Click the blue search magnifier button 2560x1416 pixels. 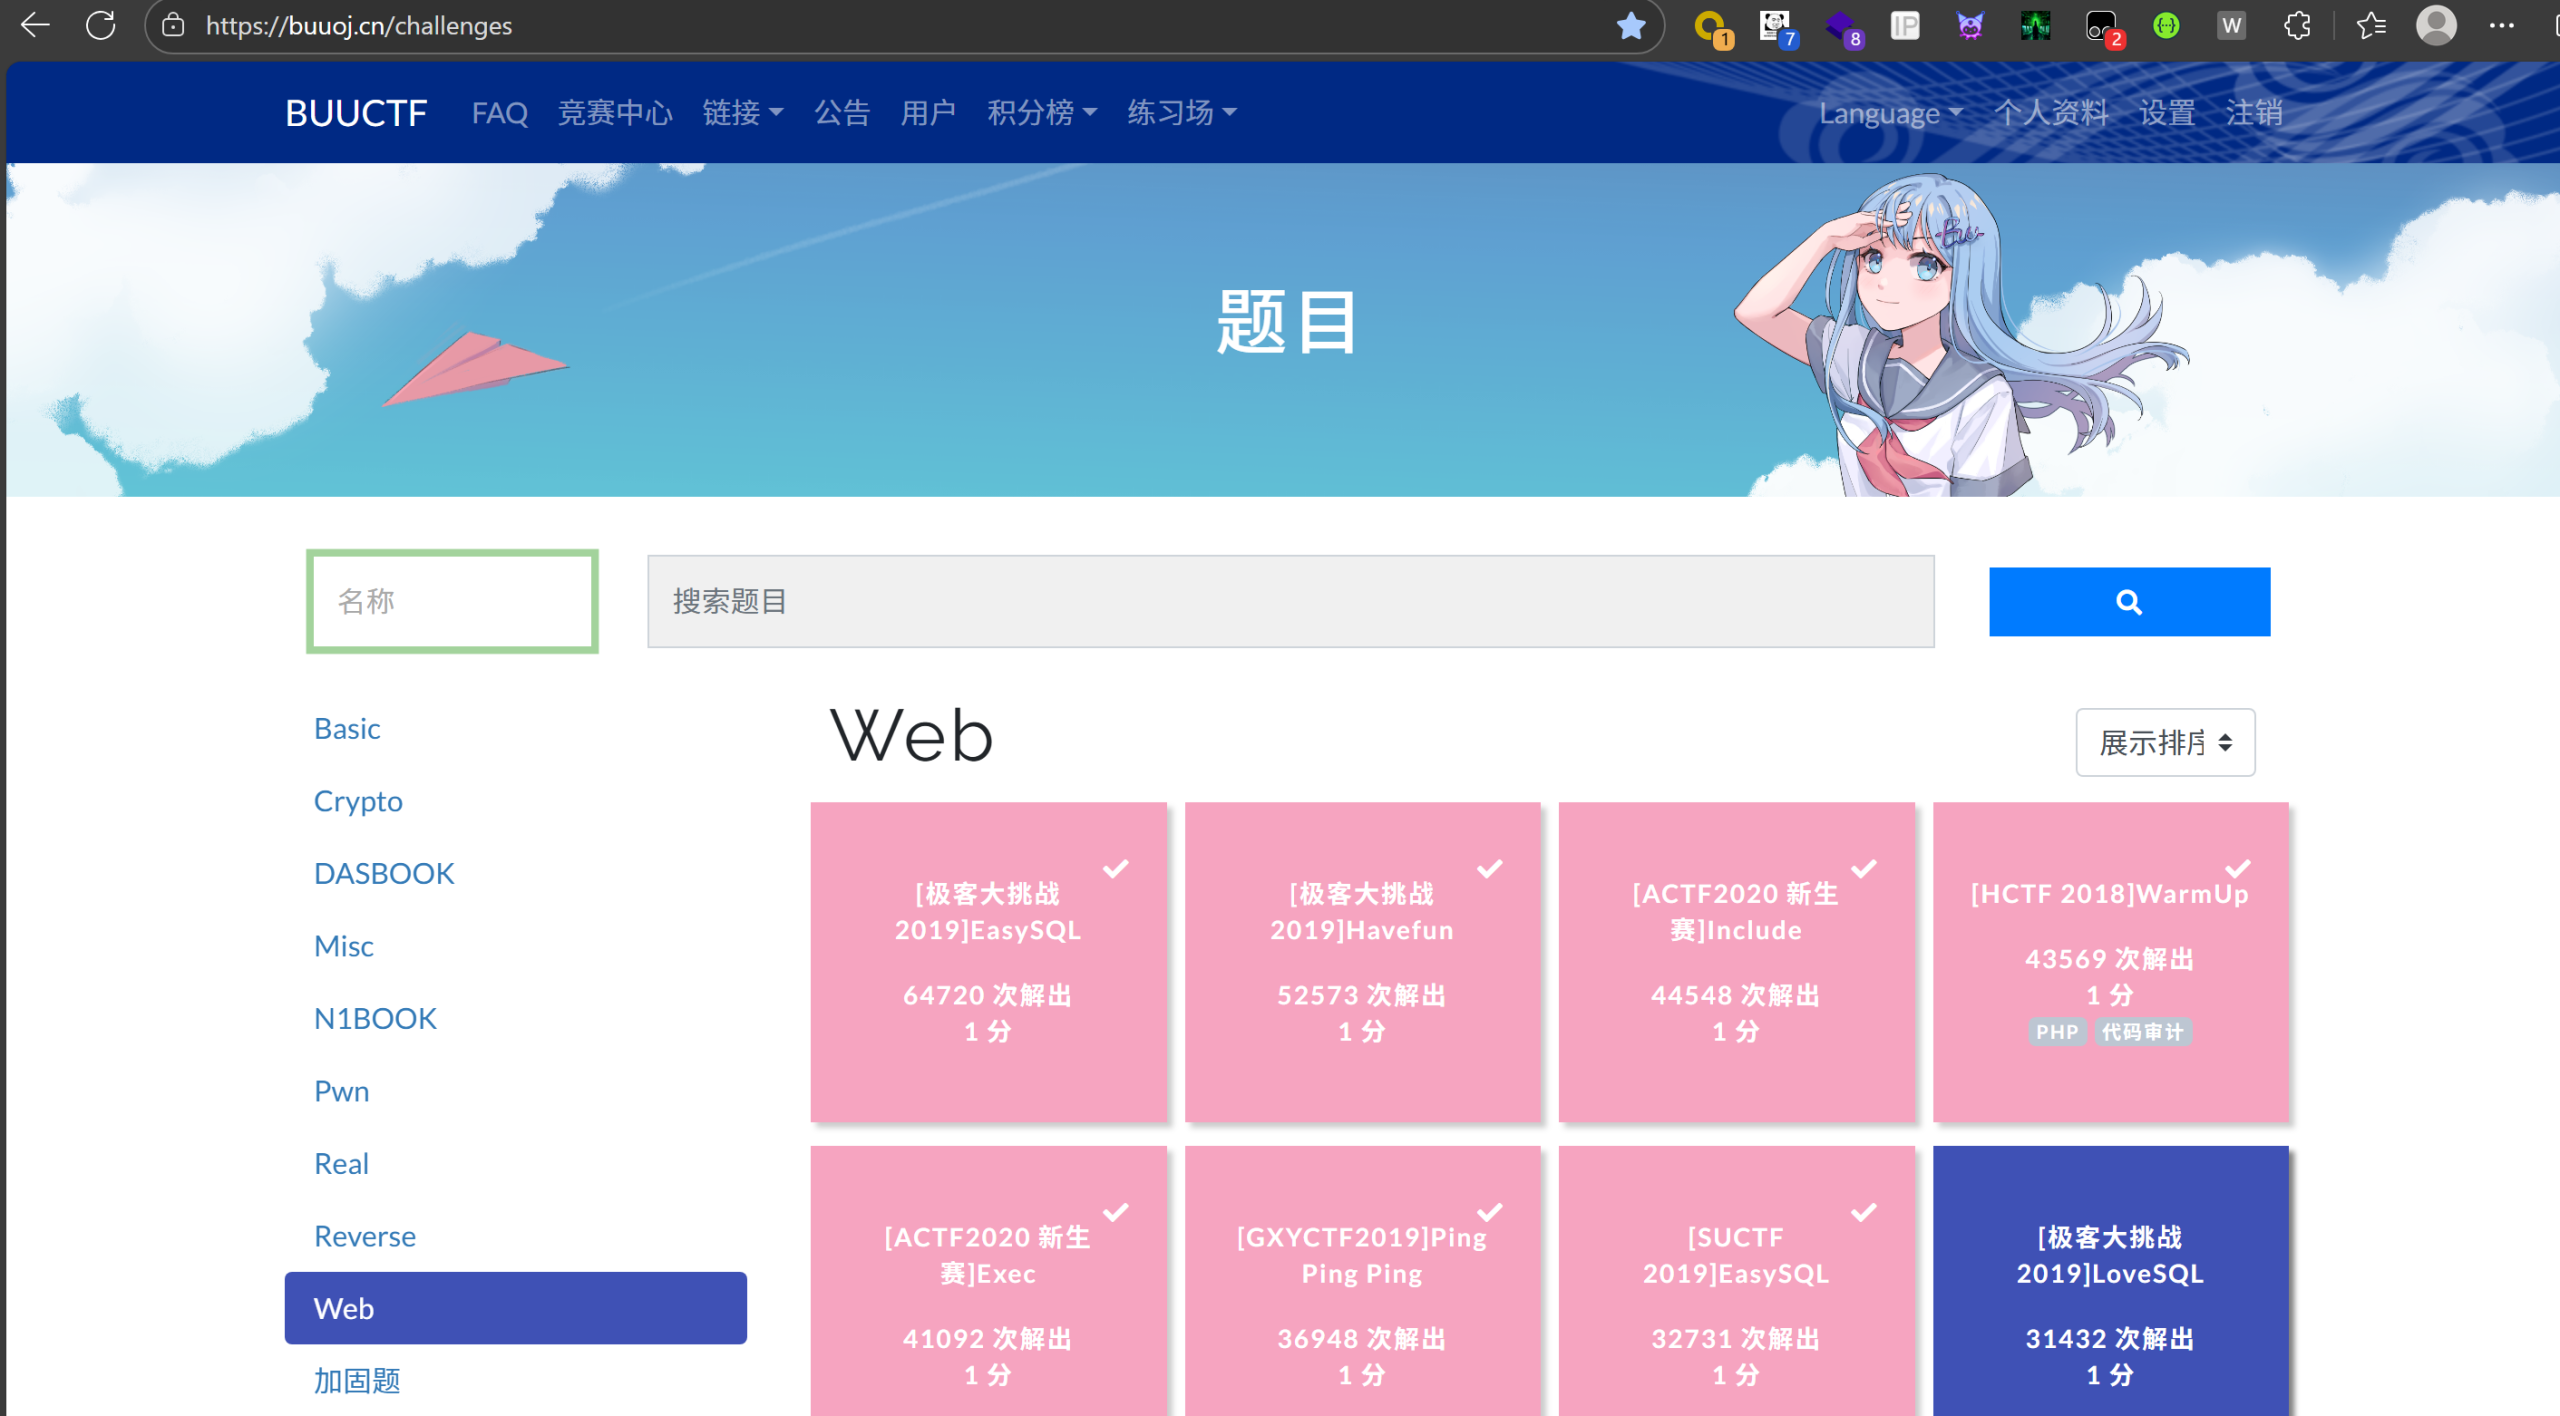2128,601
